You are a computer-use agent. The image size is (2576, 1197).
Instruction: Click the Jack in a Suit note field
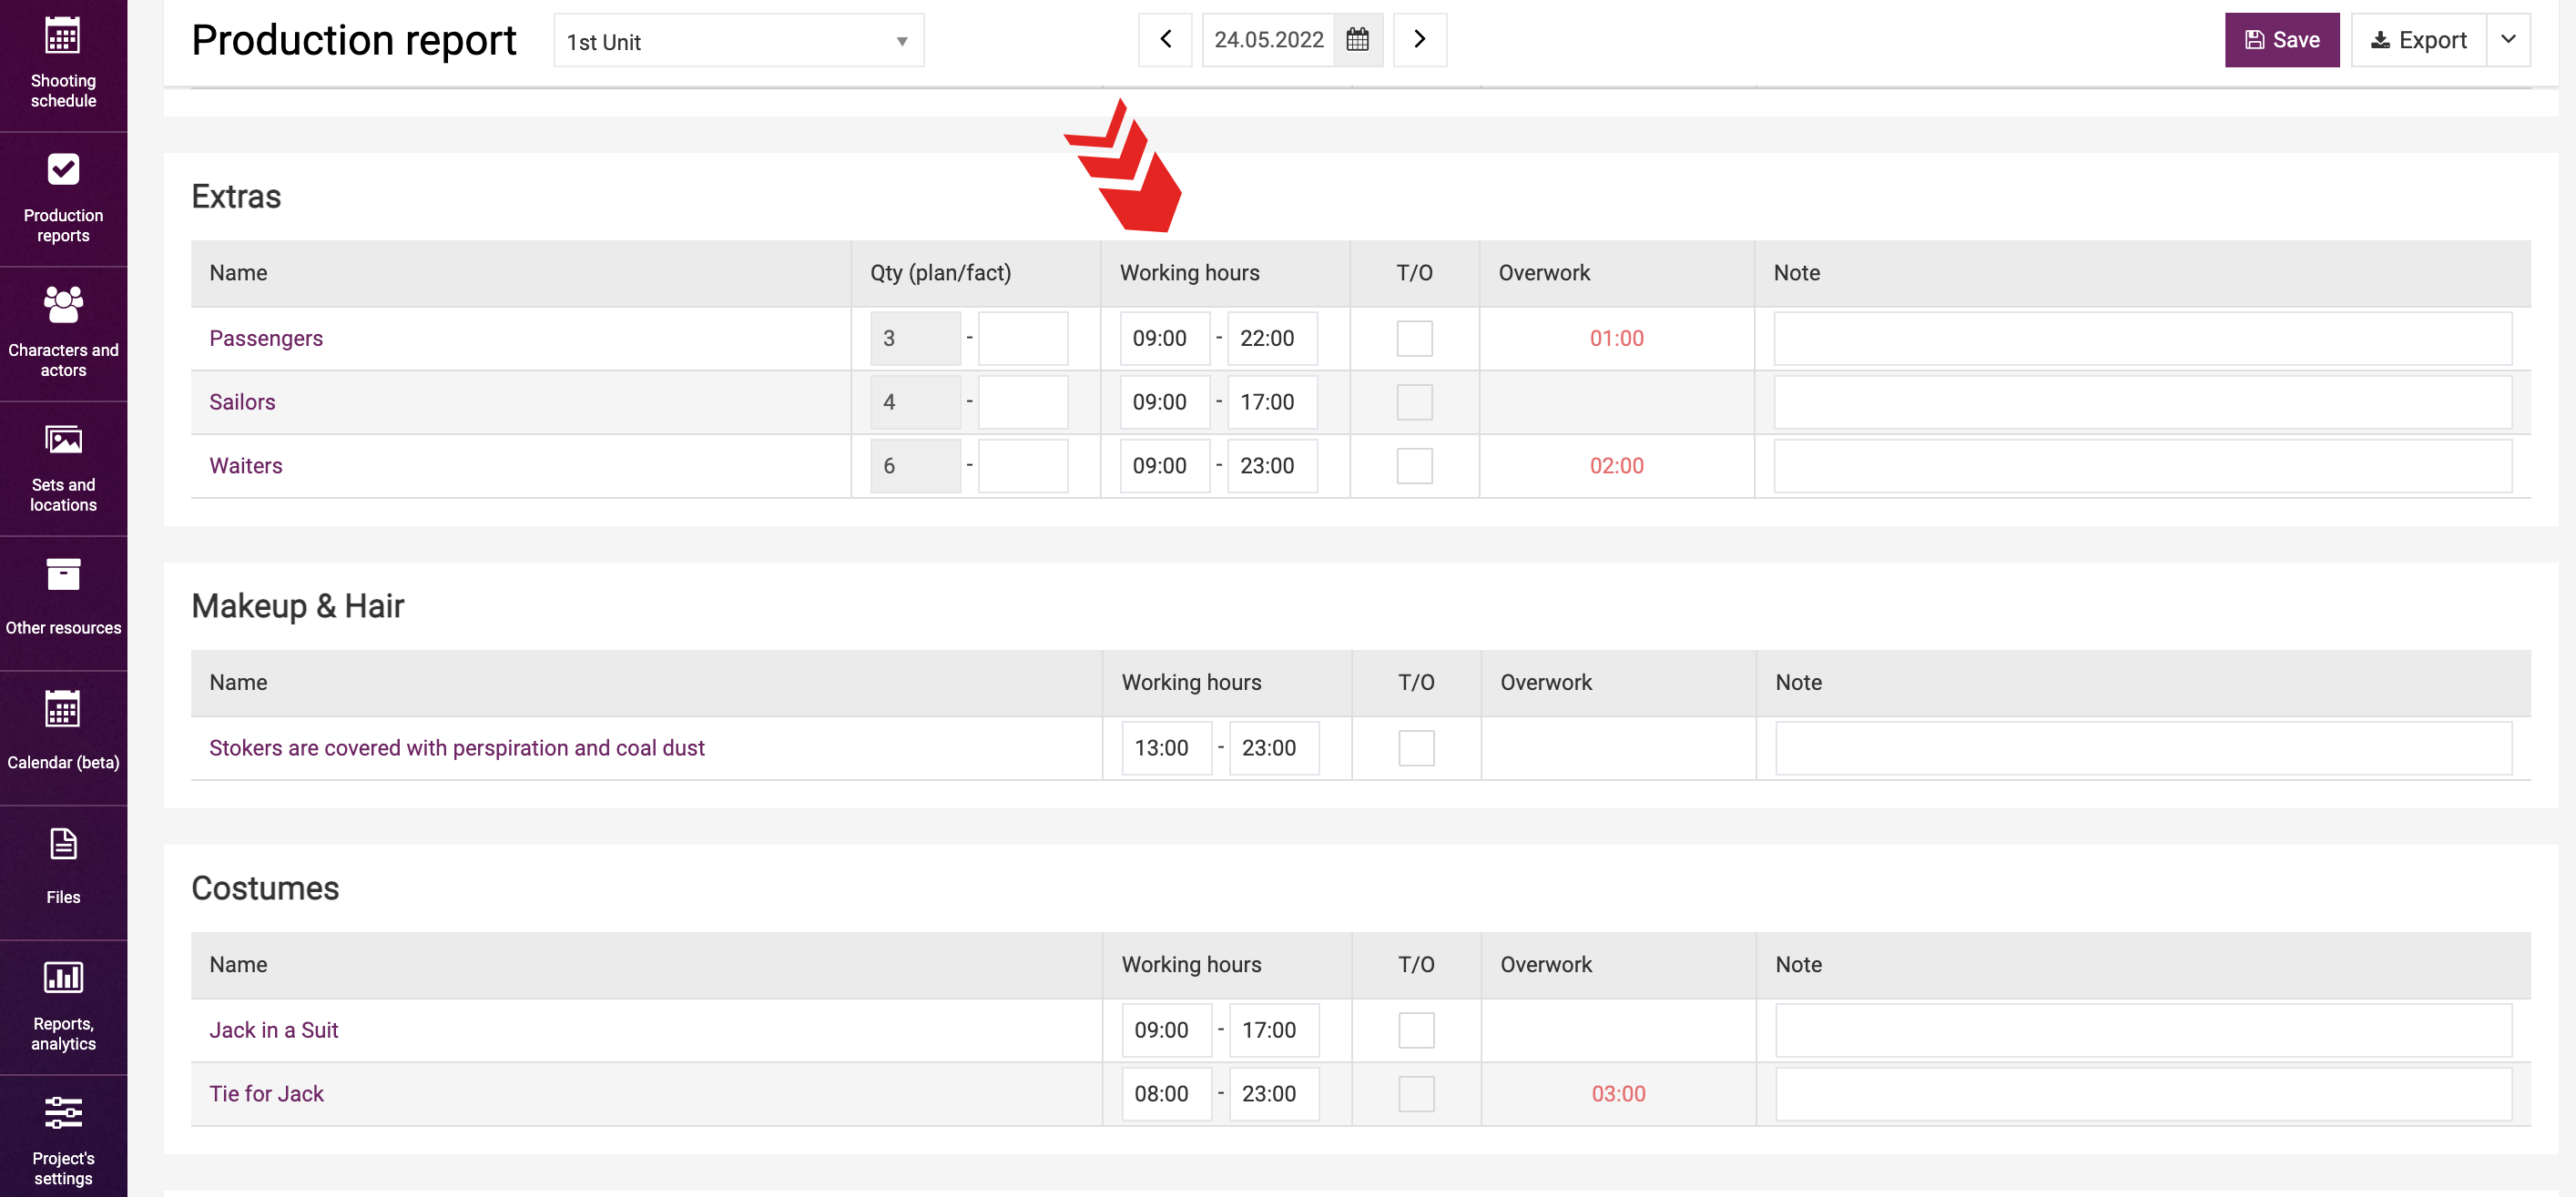coord(2144,1030)
